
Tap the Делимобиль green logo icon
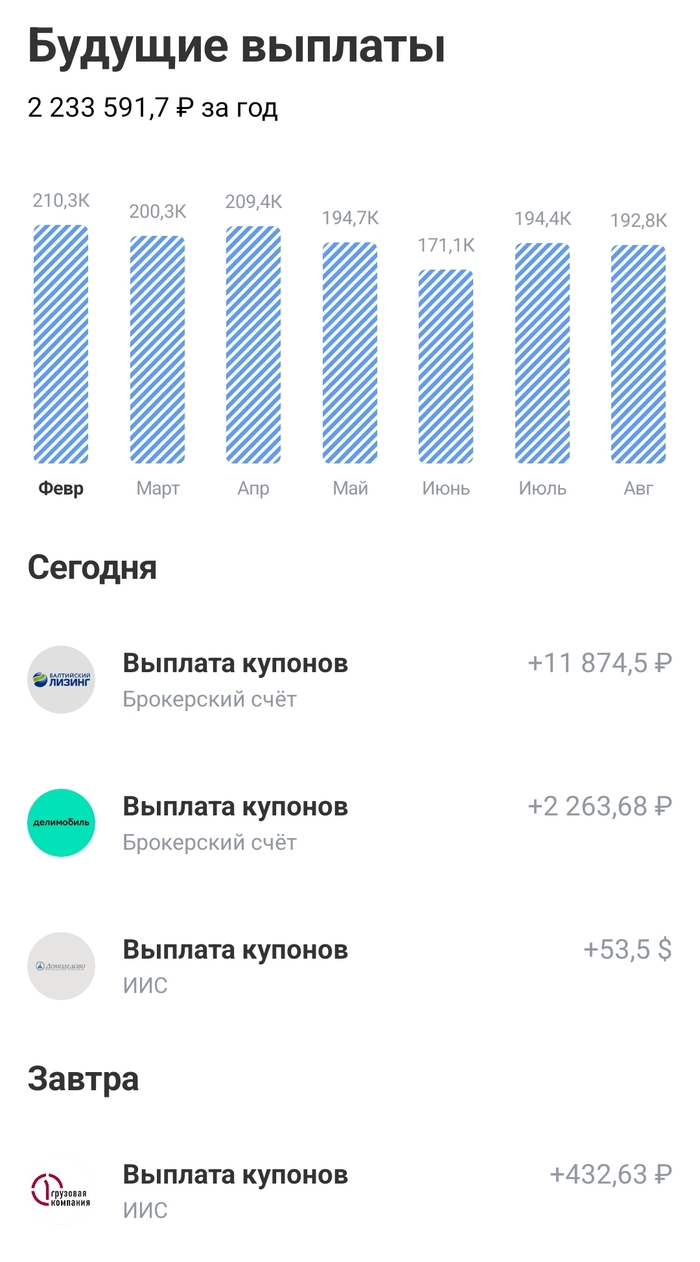[61, 823]
